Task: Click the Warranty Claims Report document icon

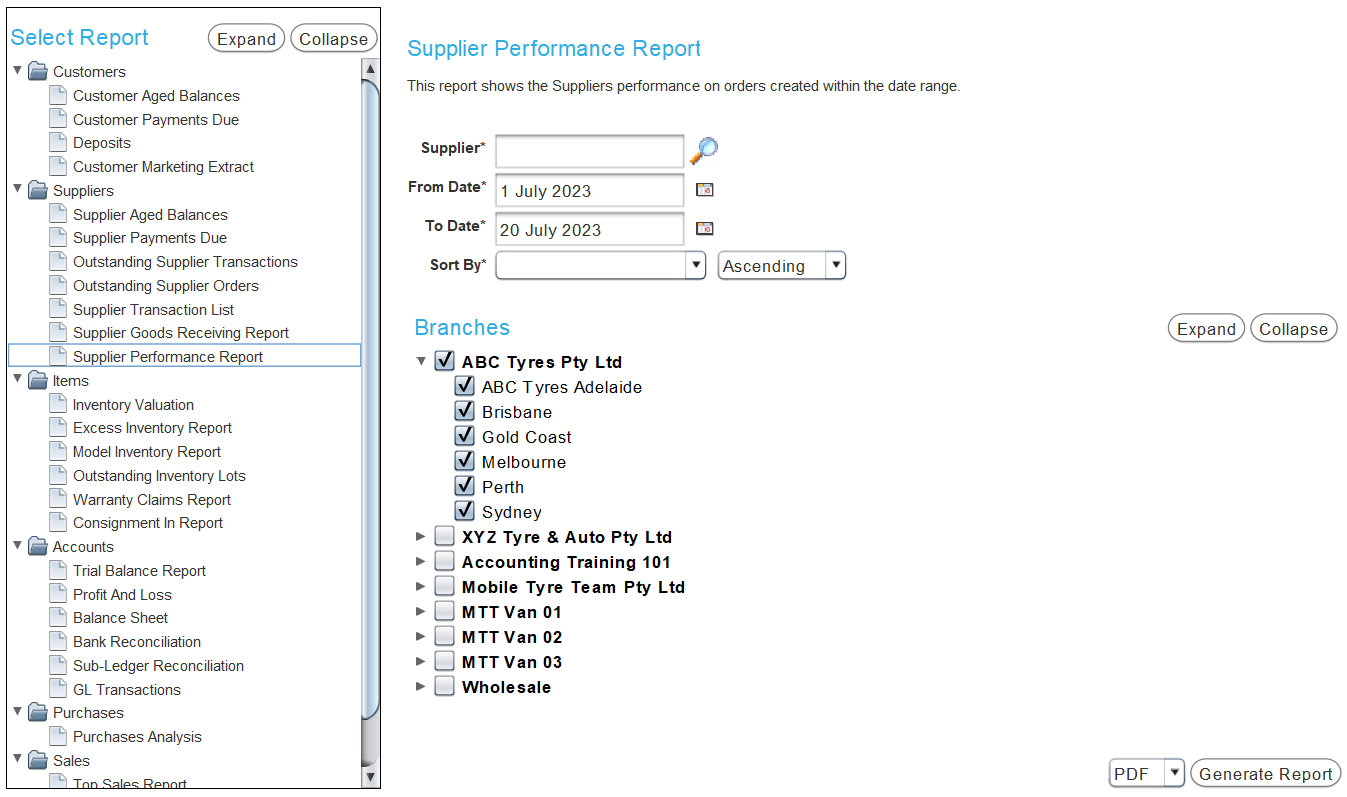Action: pyautogui.click(x=59, y=500)
